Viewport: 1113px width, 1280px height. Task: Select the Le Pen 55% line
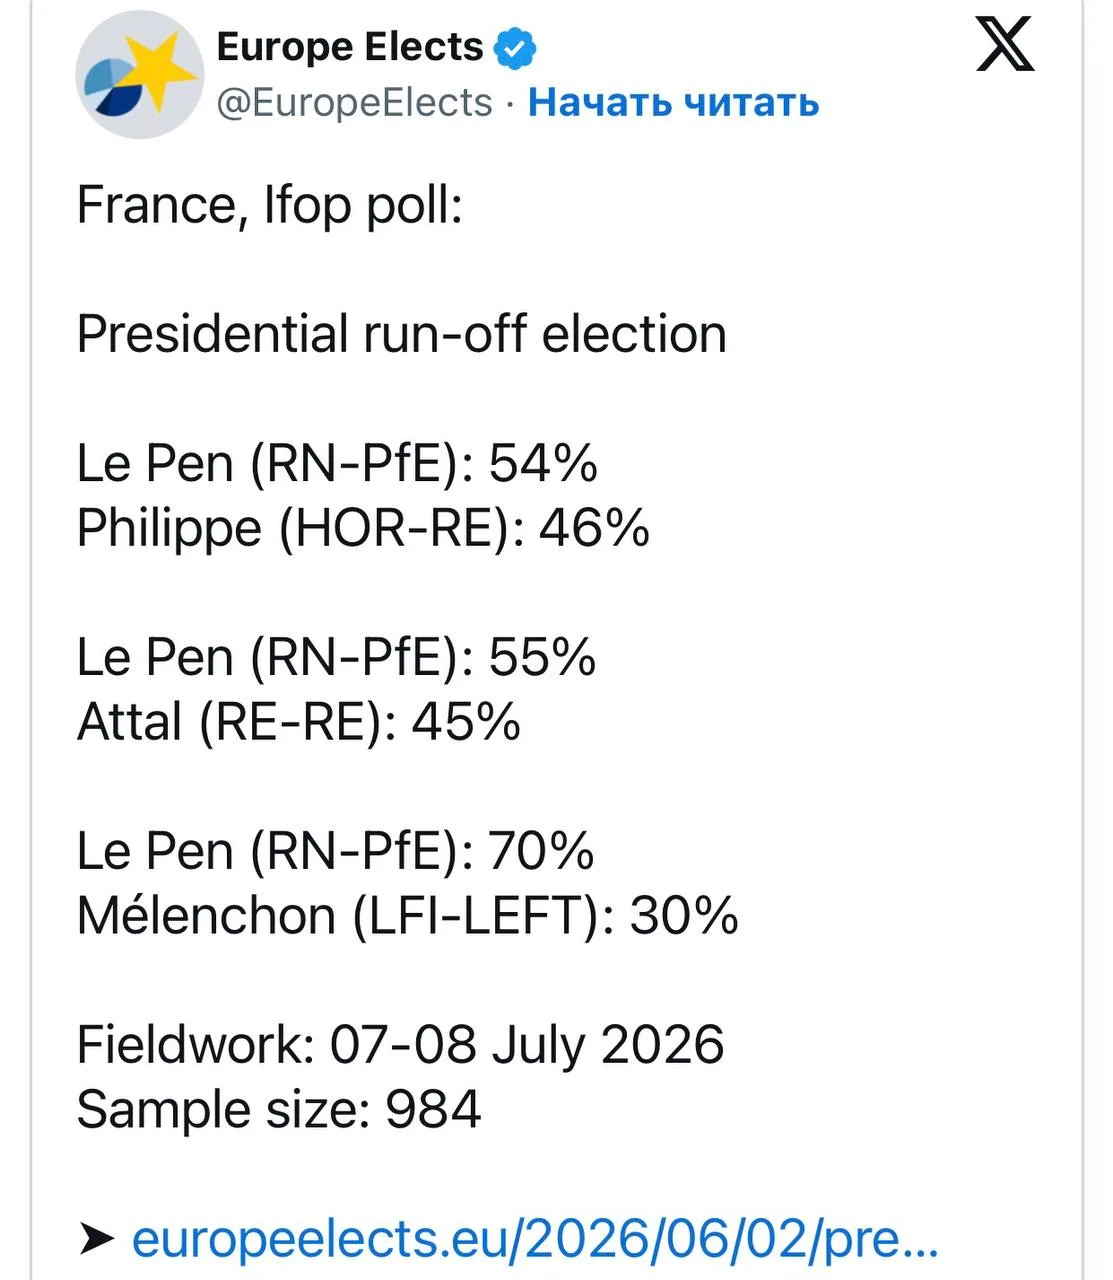click(337, 657)
